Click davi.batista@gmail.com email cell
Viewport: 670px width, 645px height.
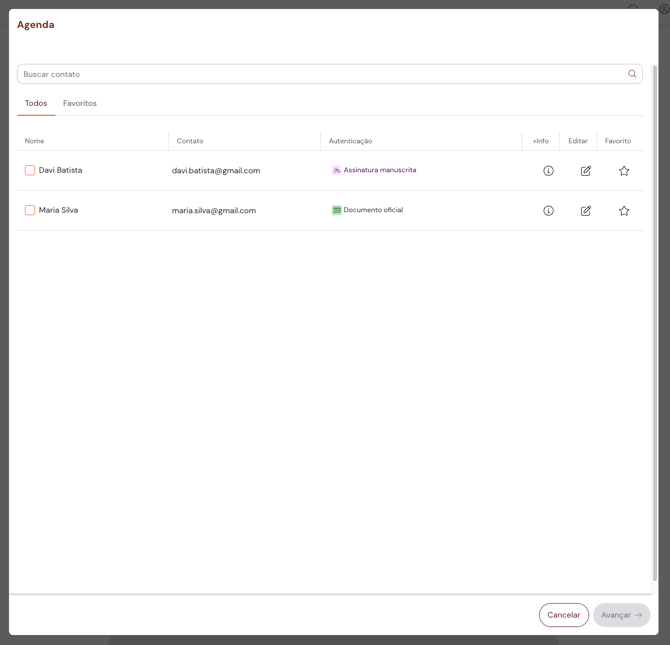pos(216,171)
